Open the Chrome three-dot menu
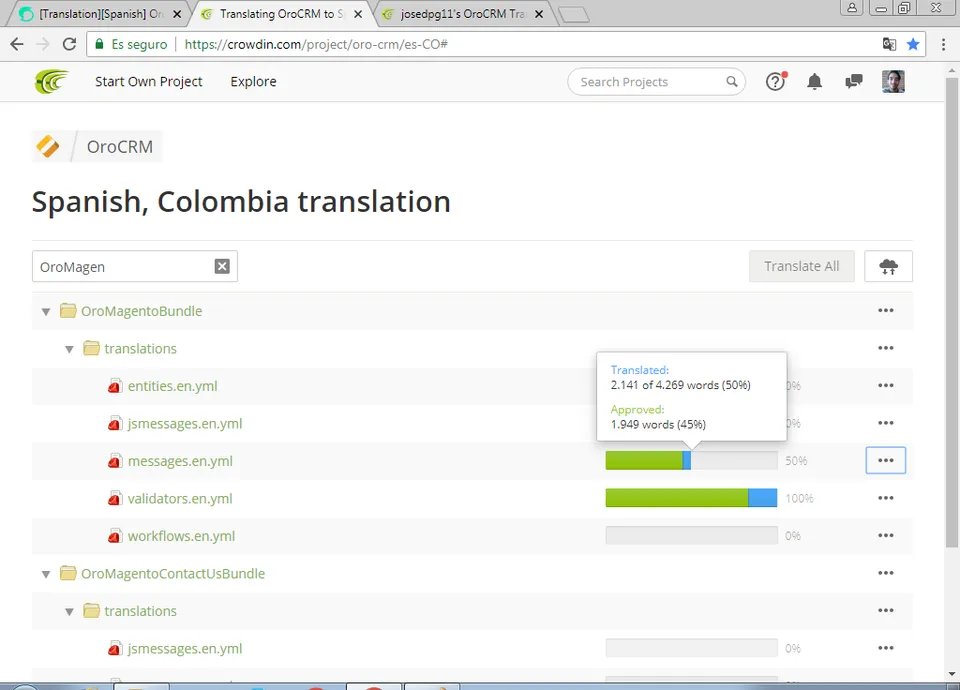The image size is (960, 690). click(x=943, y=44)
